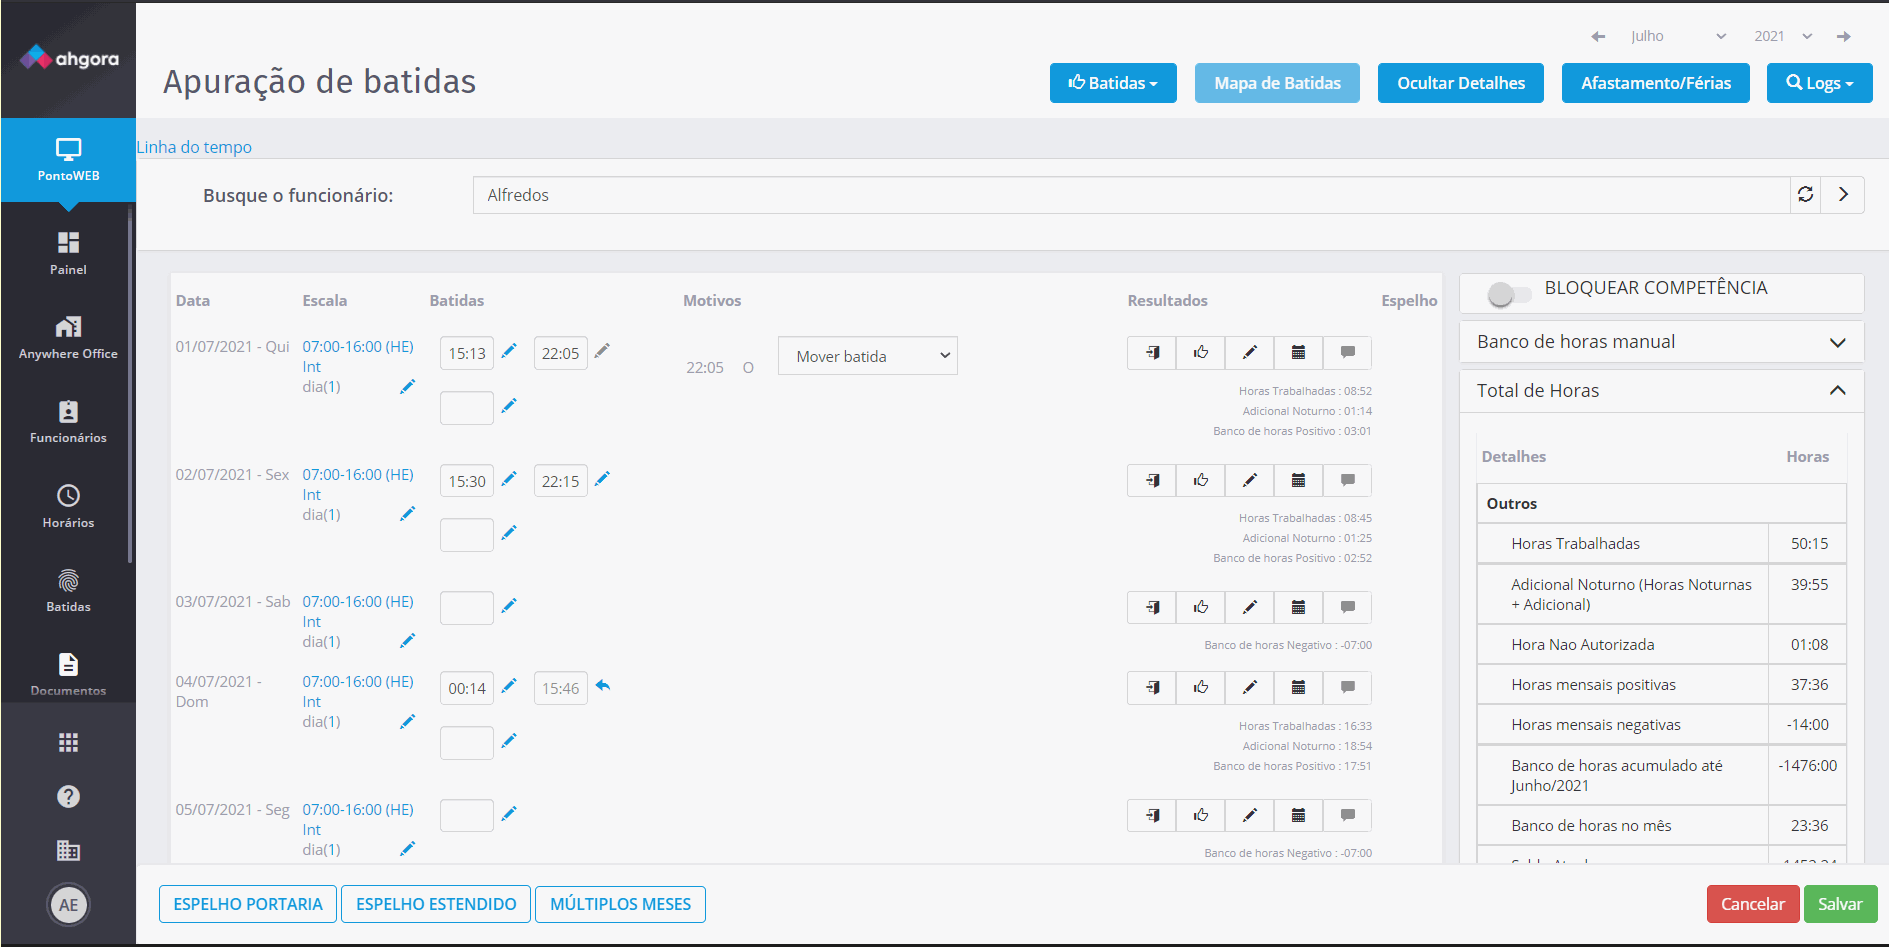Click Ocultar Detalhes button
Screen dimensions: 1889x947
click(x=1461, y=83)
